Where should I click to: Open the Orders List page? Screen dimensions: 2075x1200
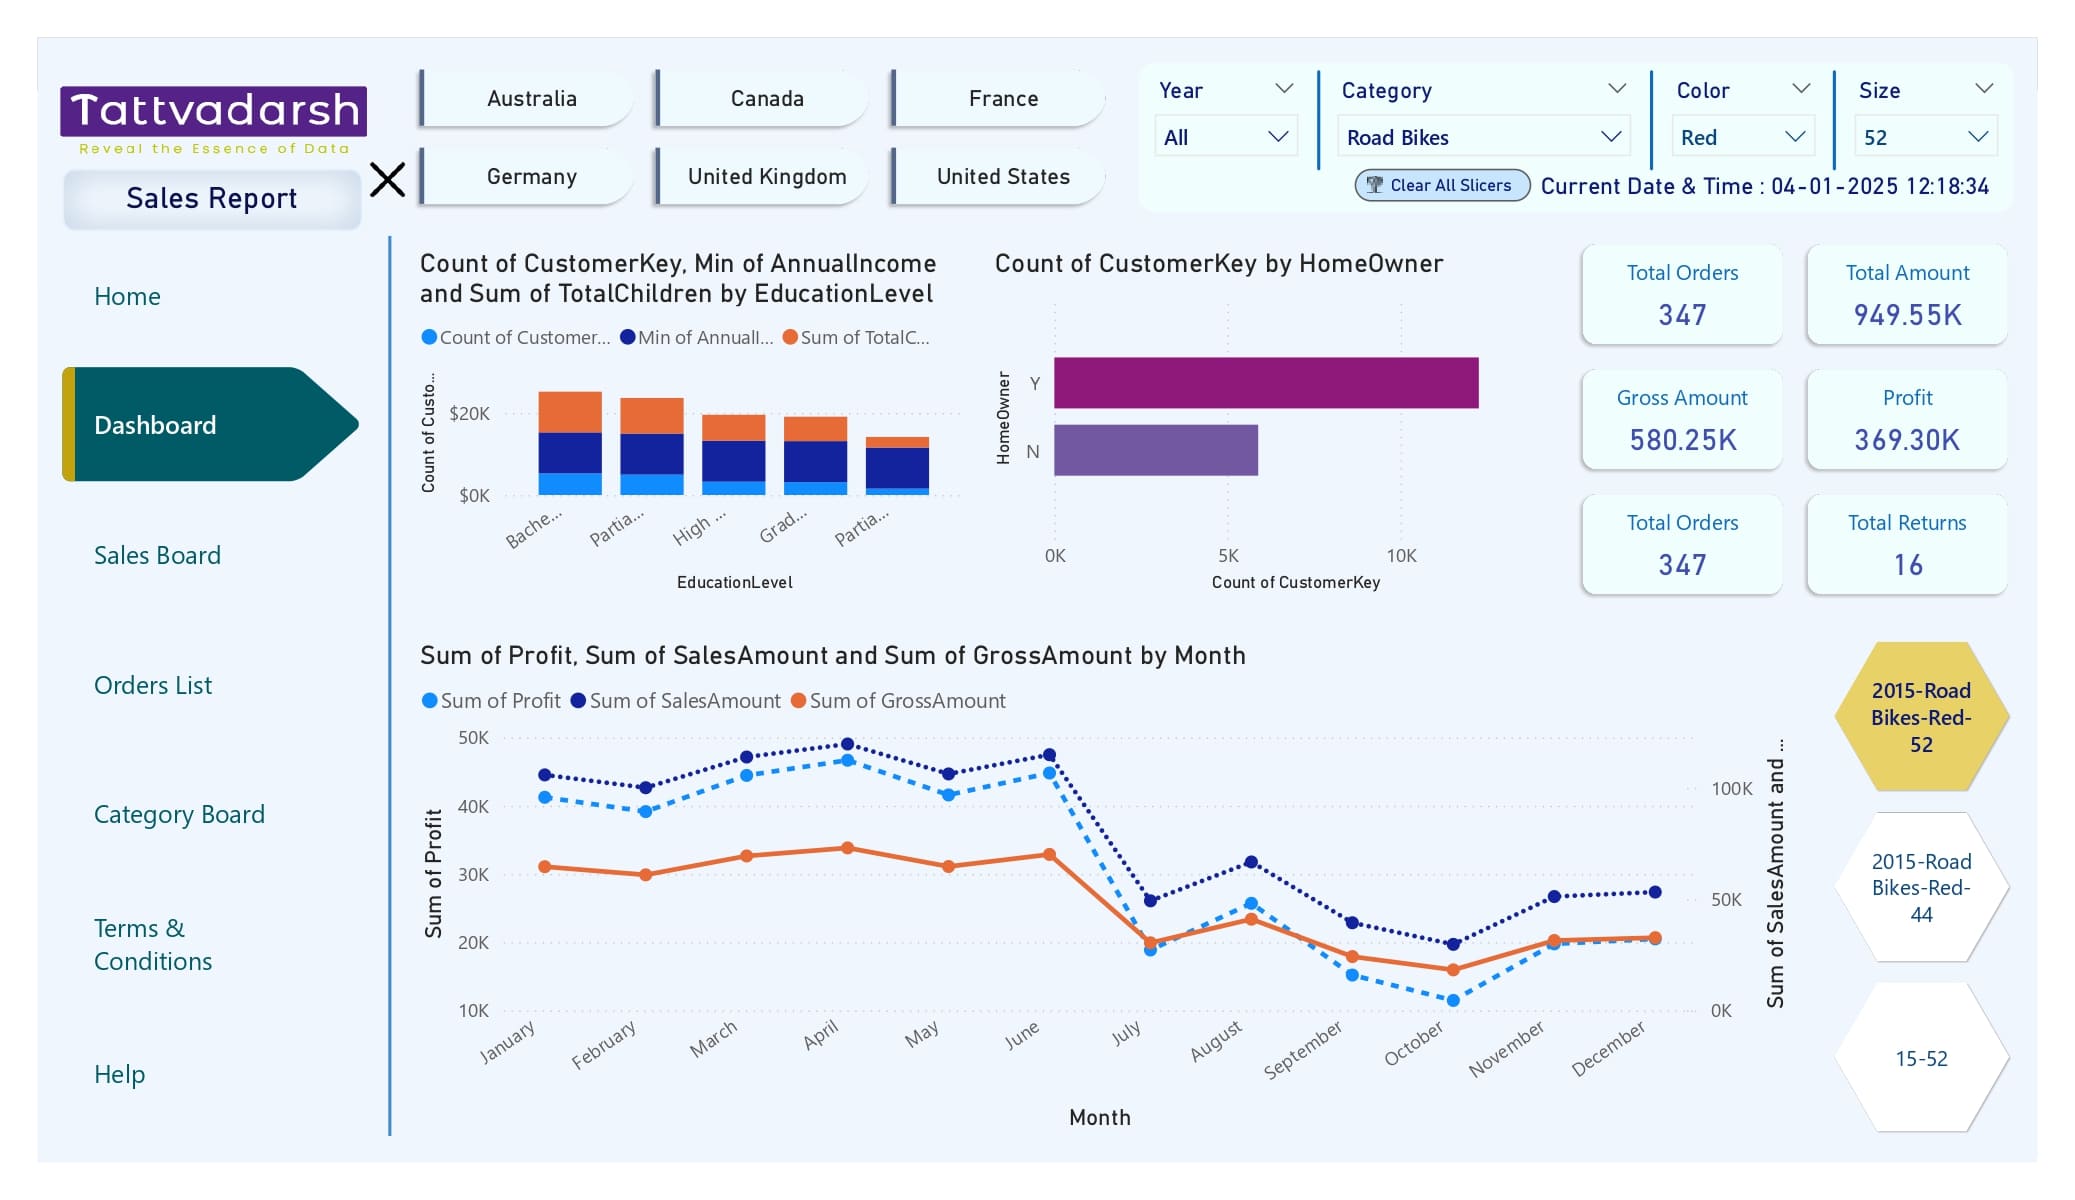tap(153, 685)
